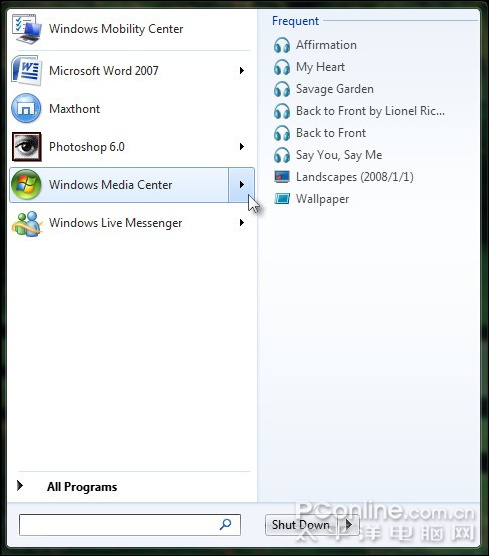The height and width of the screenshot is (556, 489).
Task: Click headphones icon beside Say You, Say Me
Action: (282, 155)
